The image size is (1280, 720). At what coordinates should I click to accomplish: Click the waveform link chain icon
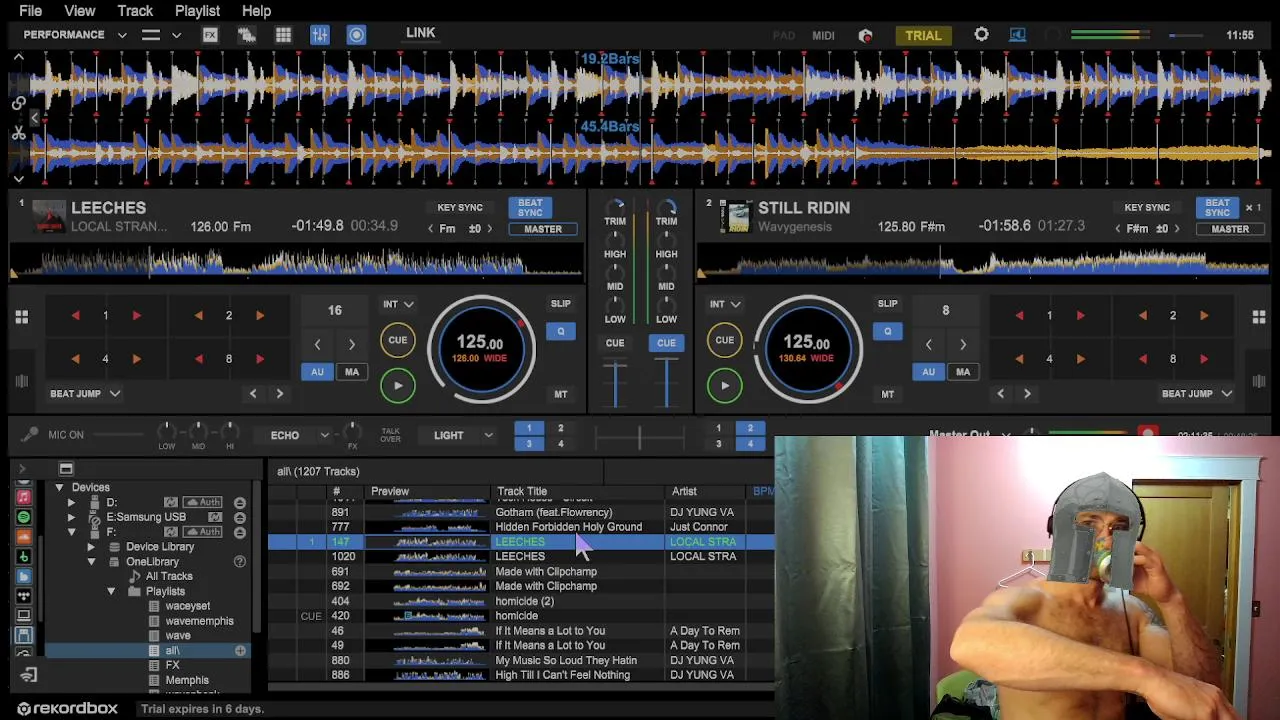[x=18, y=102]
